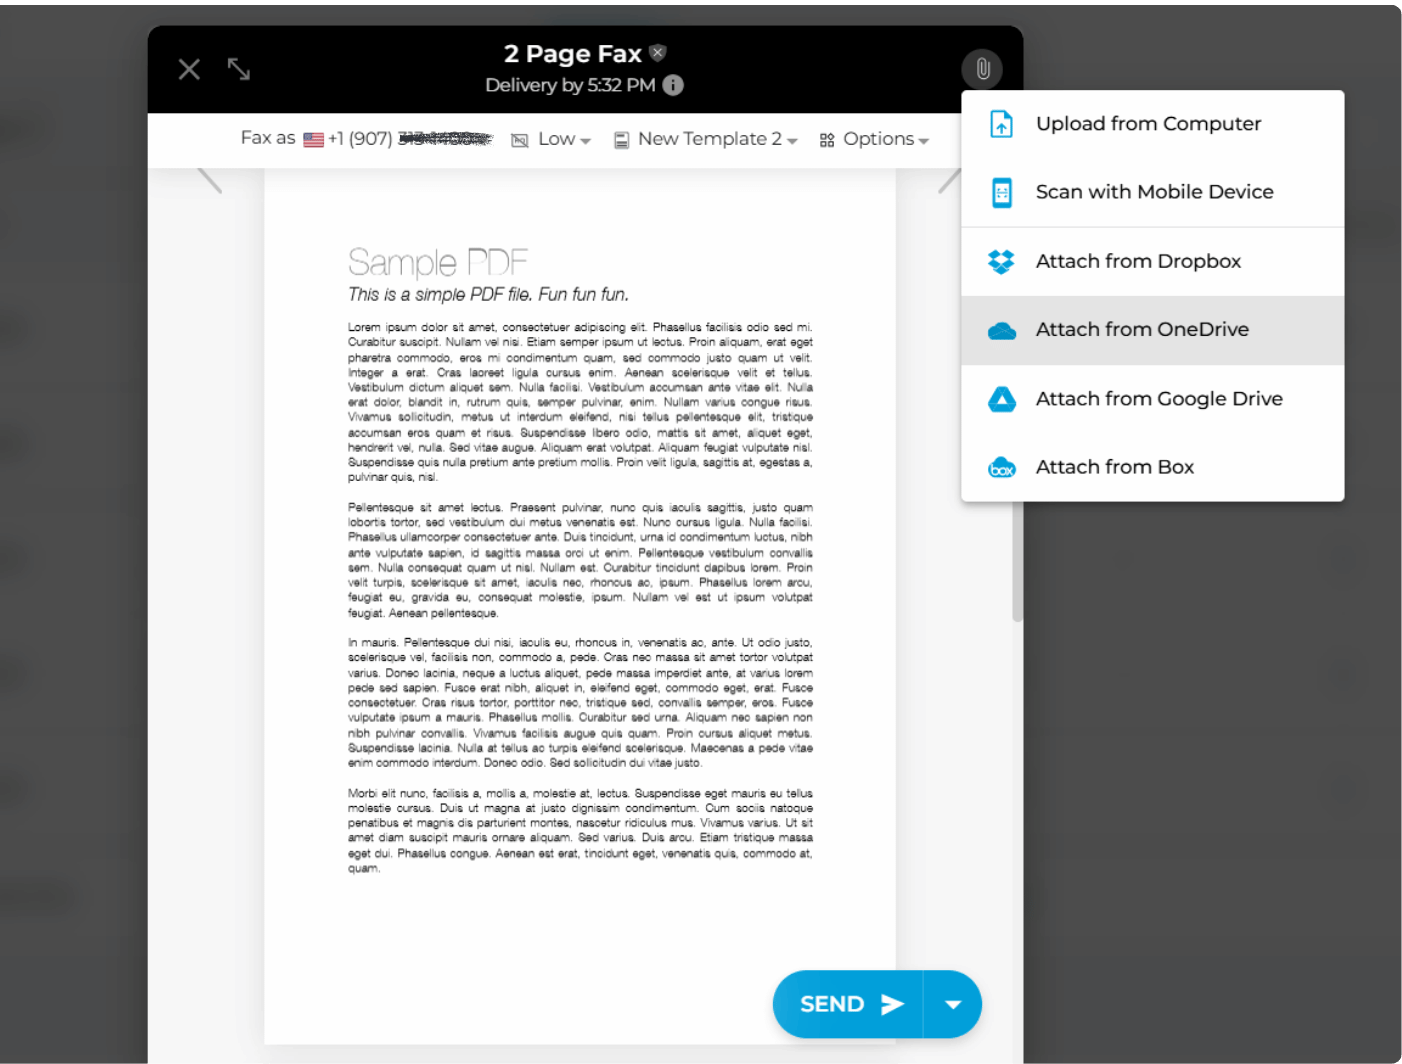
Task: Click the Upload from Computer file icon
Action: tap(1001, 124)
